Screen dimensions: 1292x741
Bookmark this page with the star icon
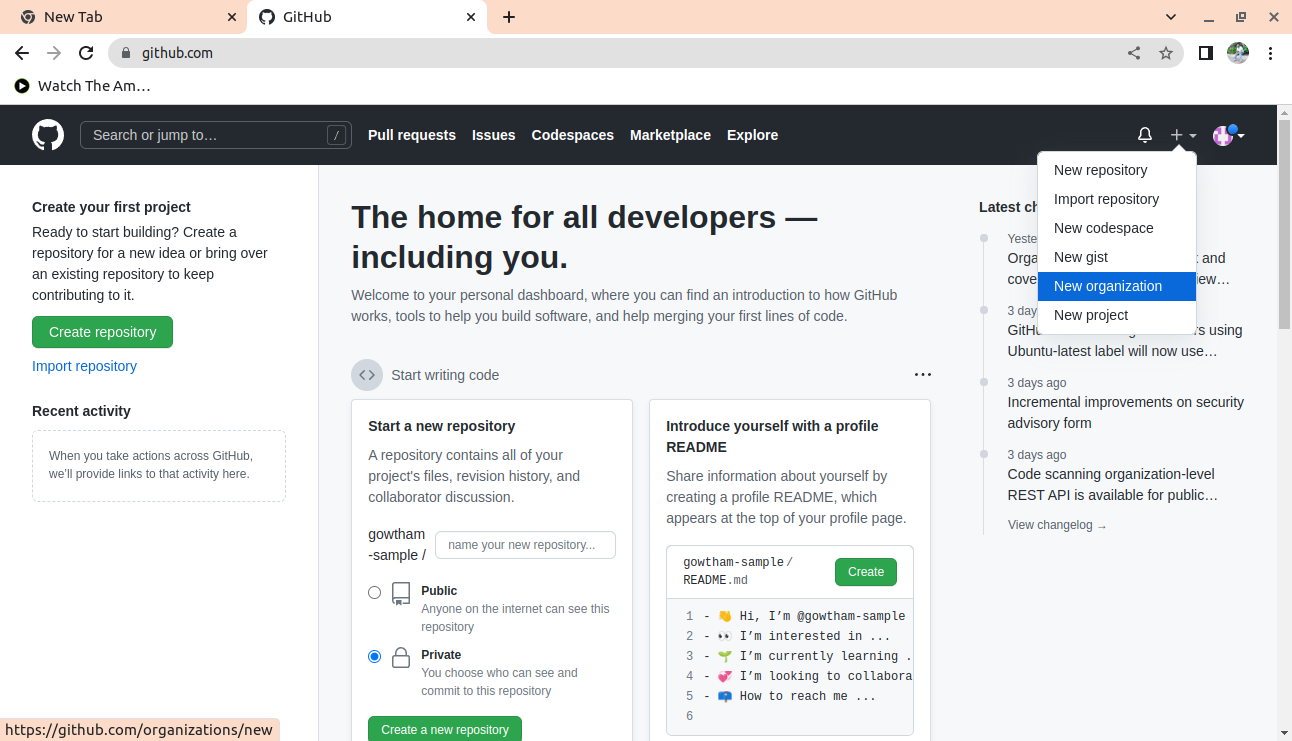point(1165,53)
